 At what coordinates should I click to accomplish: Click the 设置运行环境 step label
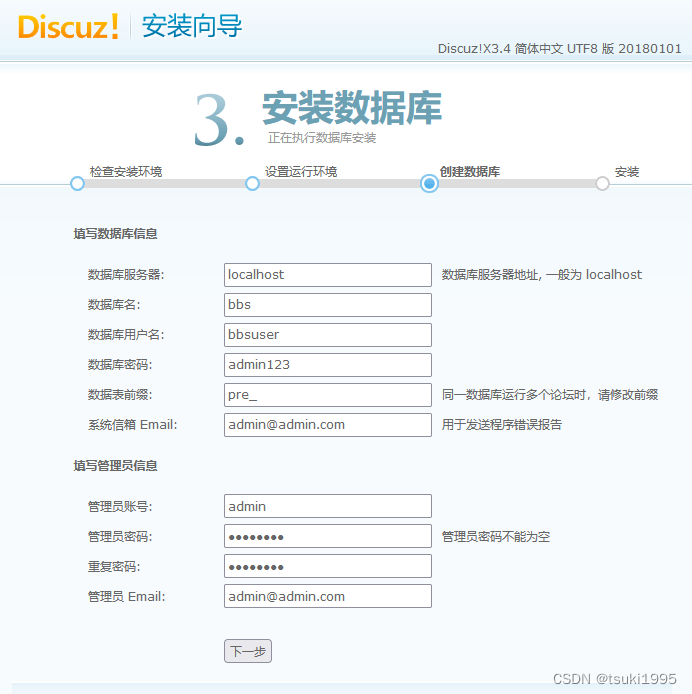301,171
